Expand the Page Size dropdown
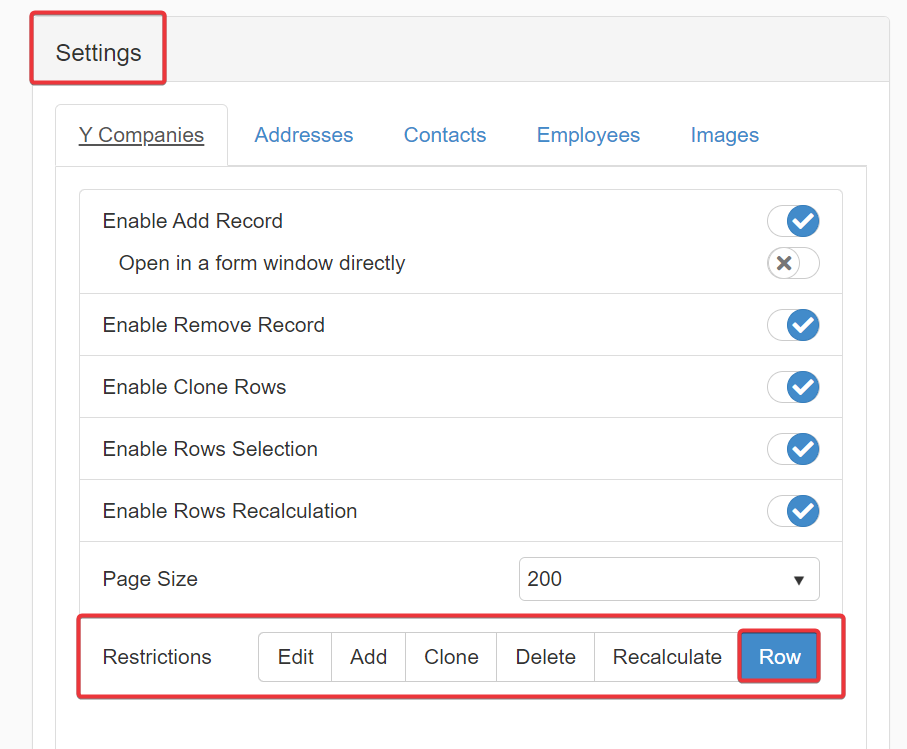Image resolution: width=907 pixels, height=749 pixels. [x=668, y=579]
